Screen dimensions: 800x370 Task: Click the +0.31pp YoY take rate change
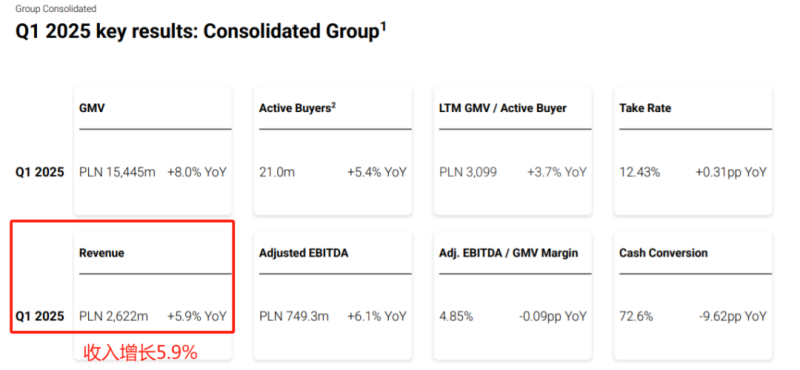pyautogui.click(x=731, y=172)
